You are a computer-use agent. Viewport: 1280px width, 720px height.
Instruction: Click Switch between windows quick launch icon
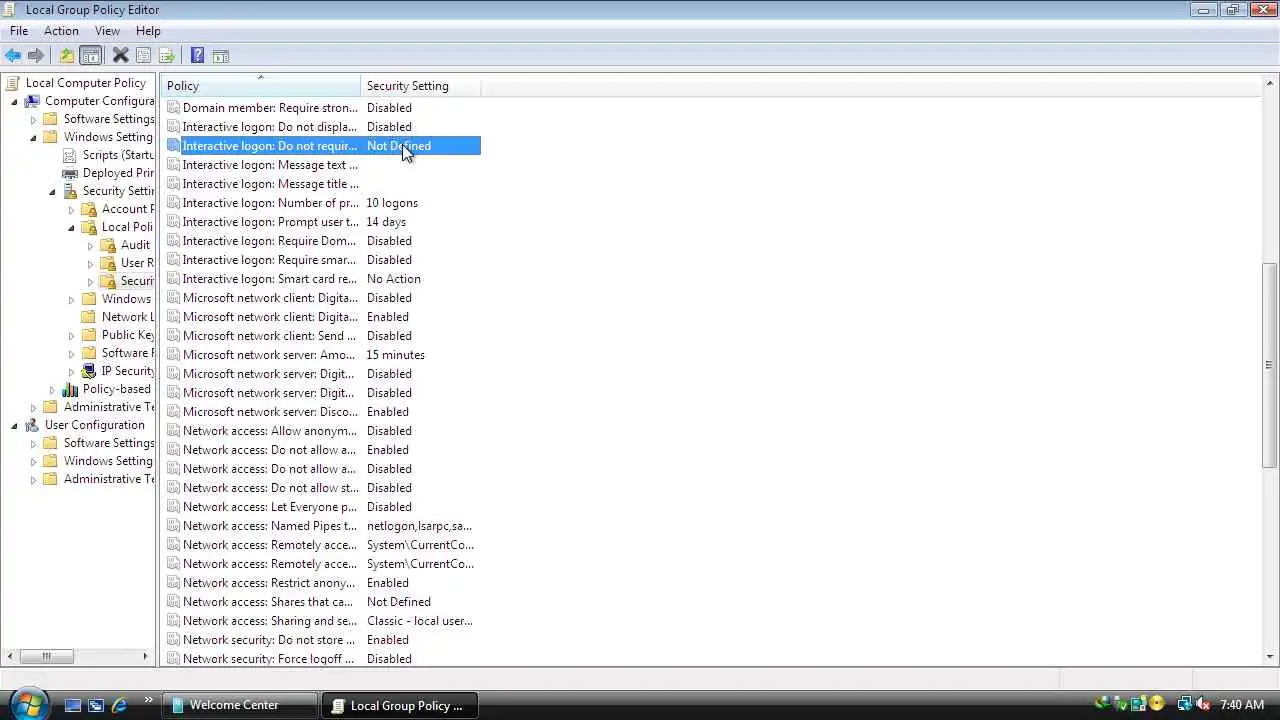click(96, 705)
